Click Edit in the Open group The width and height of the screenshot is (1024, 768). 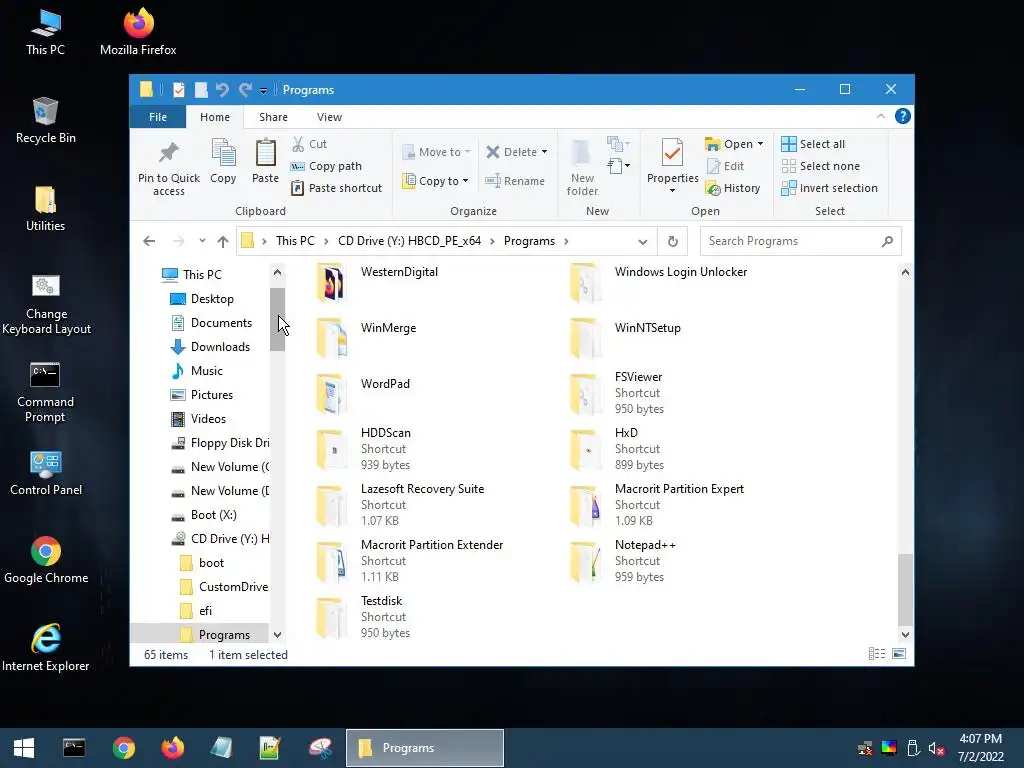coord(726,166)
